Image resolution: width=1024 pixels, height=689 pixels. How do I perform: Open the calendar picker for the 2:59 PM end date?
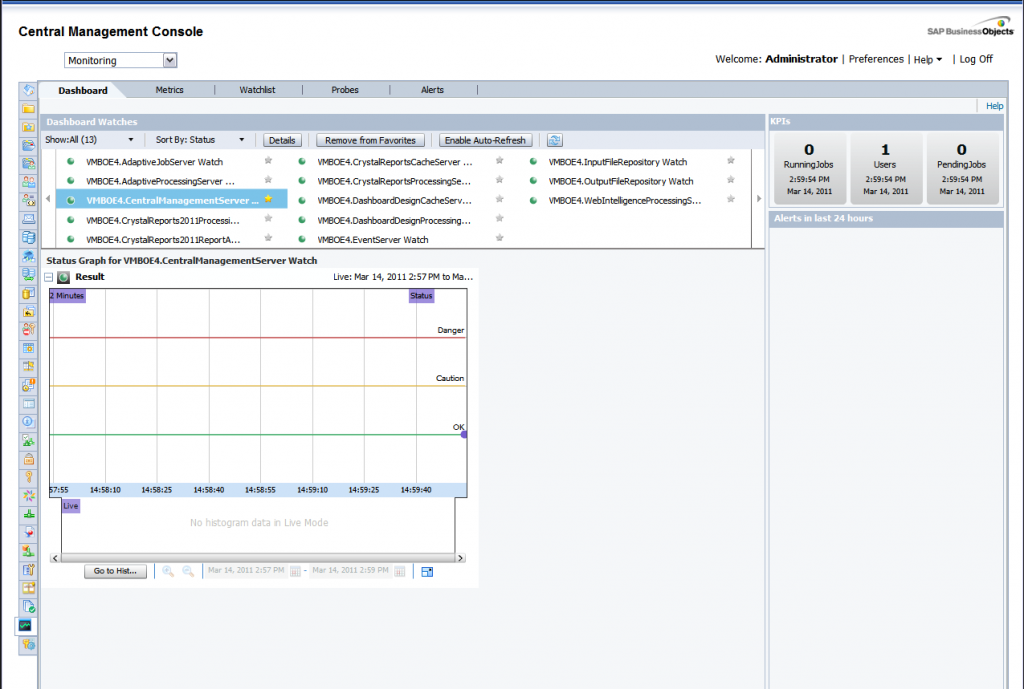coord(400,571)
